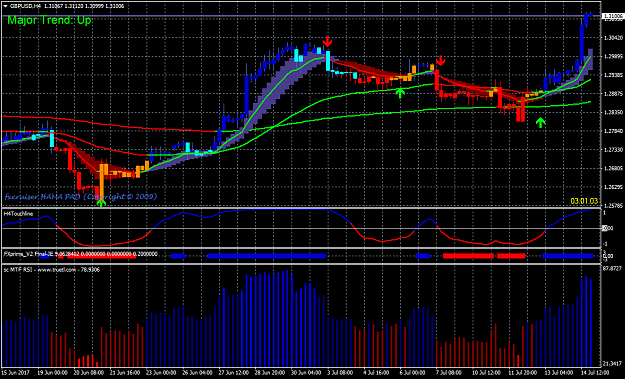Select the red sell arrow above the 7 Jul candle
Image resolution: width=625 pixels, height=379 pixels.
(x=440, y=61)
